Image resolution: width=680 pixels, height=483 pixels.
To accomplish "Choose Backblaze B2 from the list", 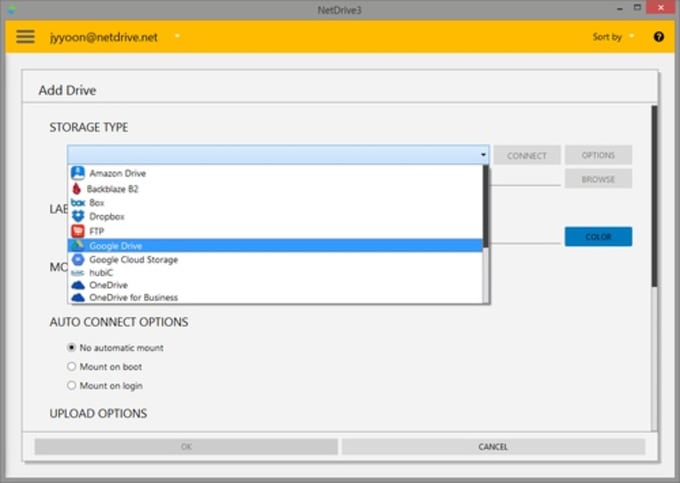I will coord(275,189).
